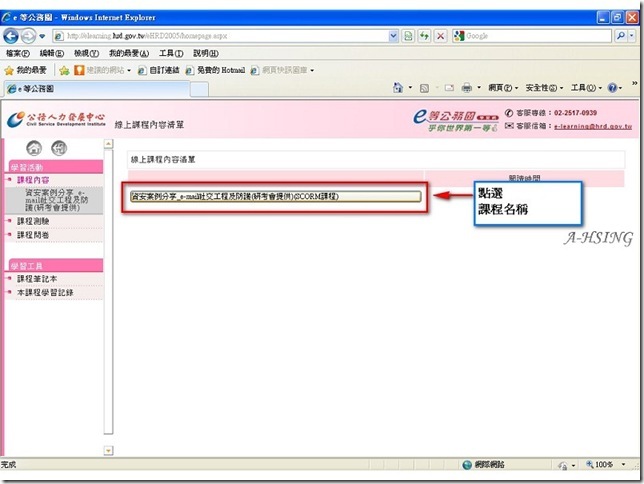Click the read mail envelope icon
This screenshot has height=484, width=644.
[x=449, y=88]
